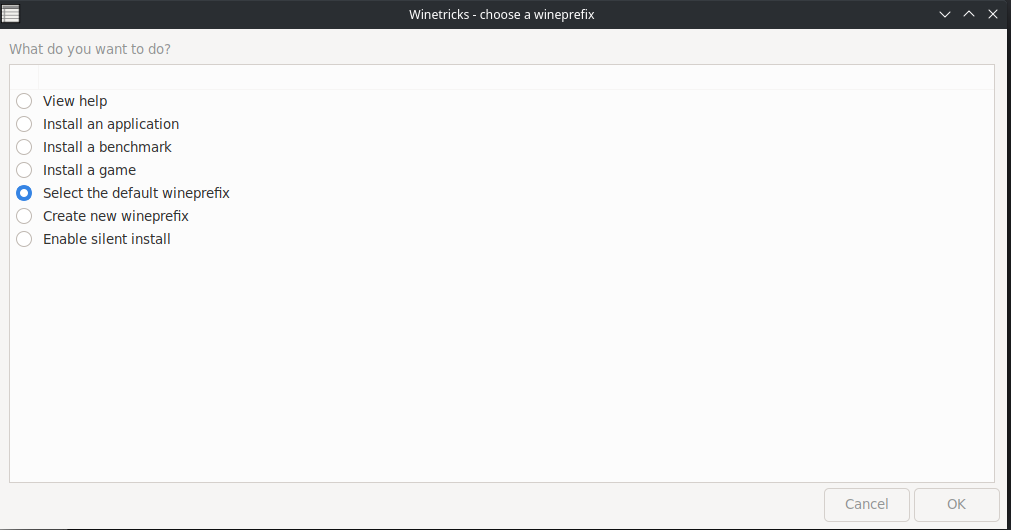
Task: Maximize window using the up chevron icon
Action: 968,14
